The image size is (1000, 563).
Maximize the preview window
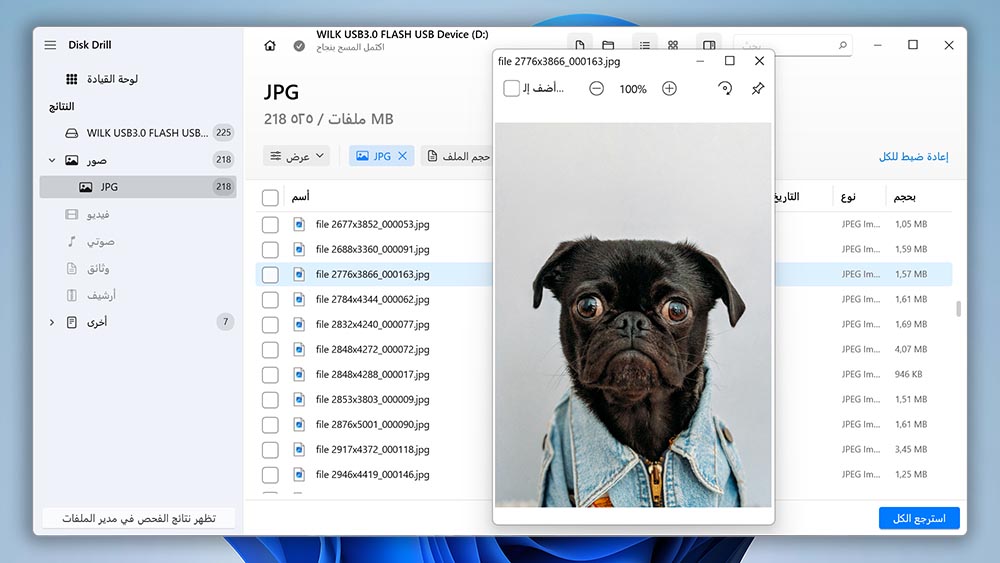tap(730, 61)
